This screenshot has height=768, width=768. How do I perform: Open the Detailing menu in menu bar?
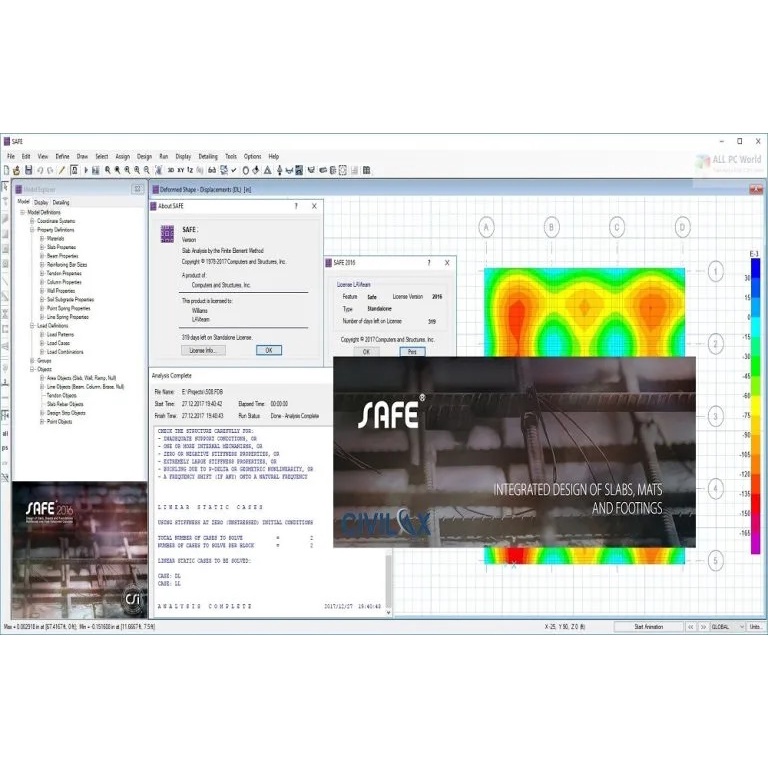pos(208,156)
